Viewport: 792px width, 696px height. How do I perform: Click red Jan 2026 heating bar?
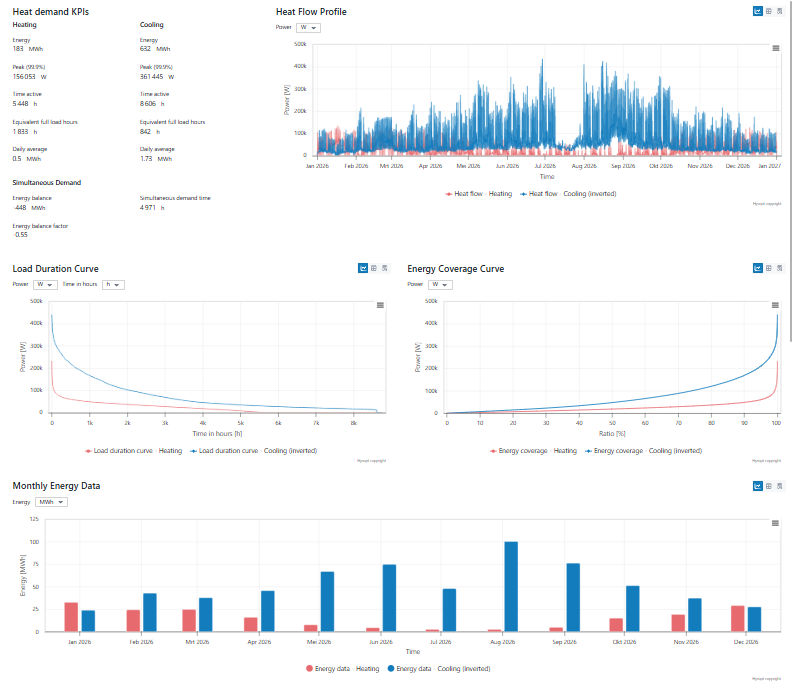coord(71,617)
